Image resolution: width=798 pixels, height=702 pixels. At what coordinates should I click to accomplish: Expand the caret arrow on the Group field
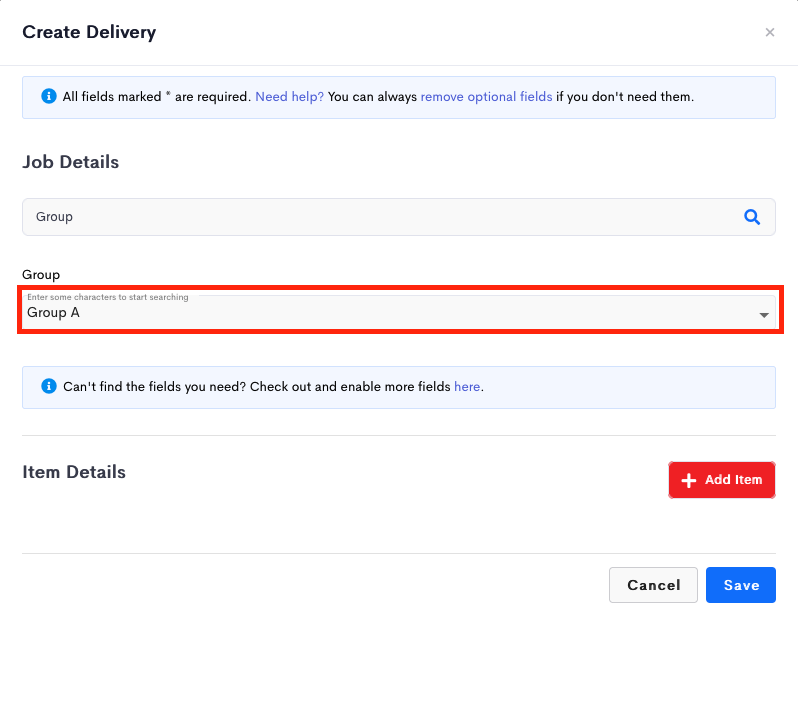tap(763, 315)
